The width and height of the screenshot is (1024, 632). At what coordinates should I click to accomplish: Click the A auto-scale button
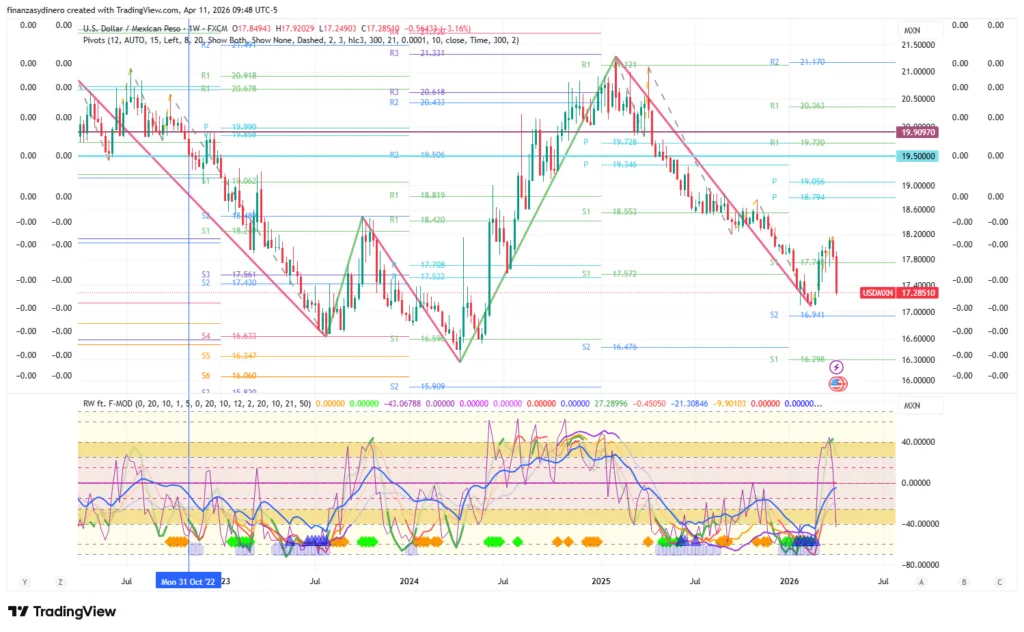tap(920, 581)
